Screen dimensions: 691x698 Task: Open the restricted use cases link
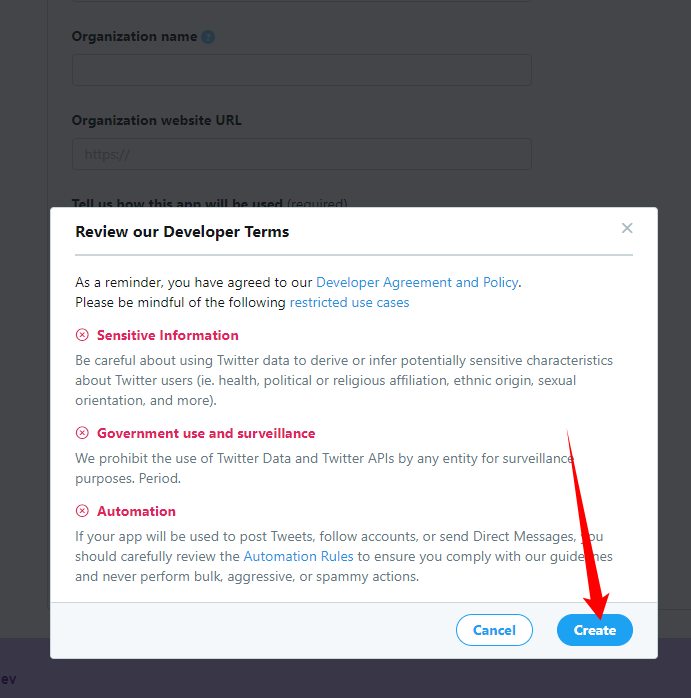point(349,302)
